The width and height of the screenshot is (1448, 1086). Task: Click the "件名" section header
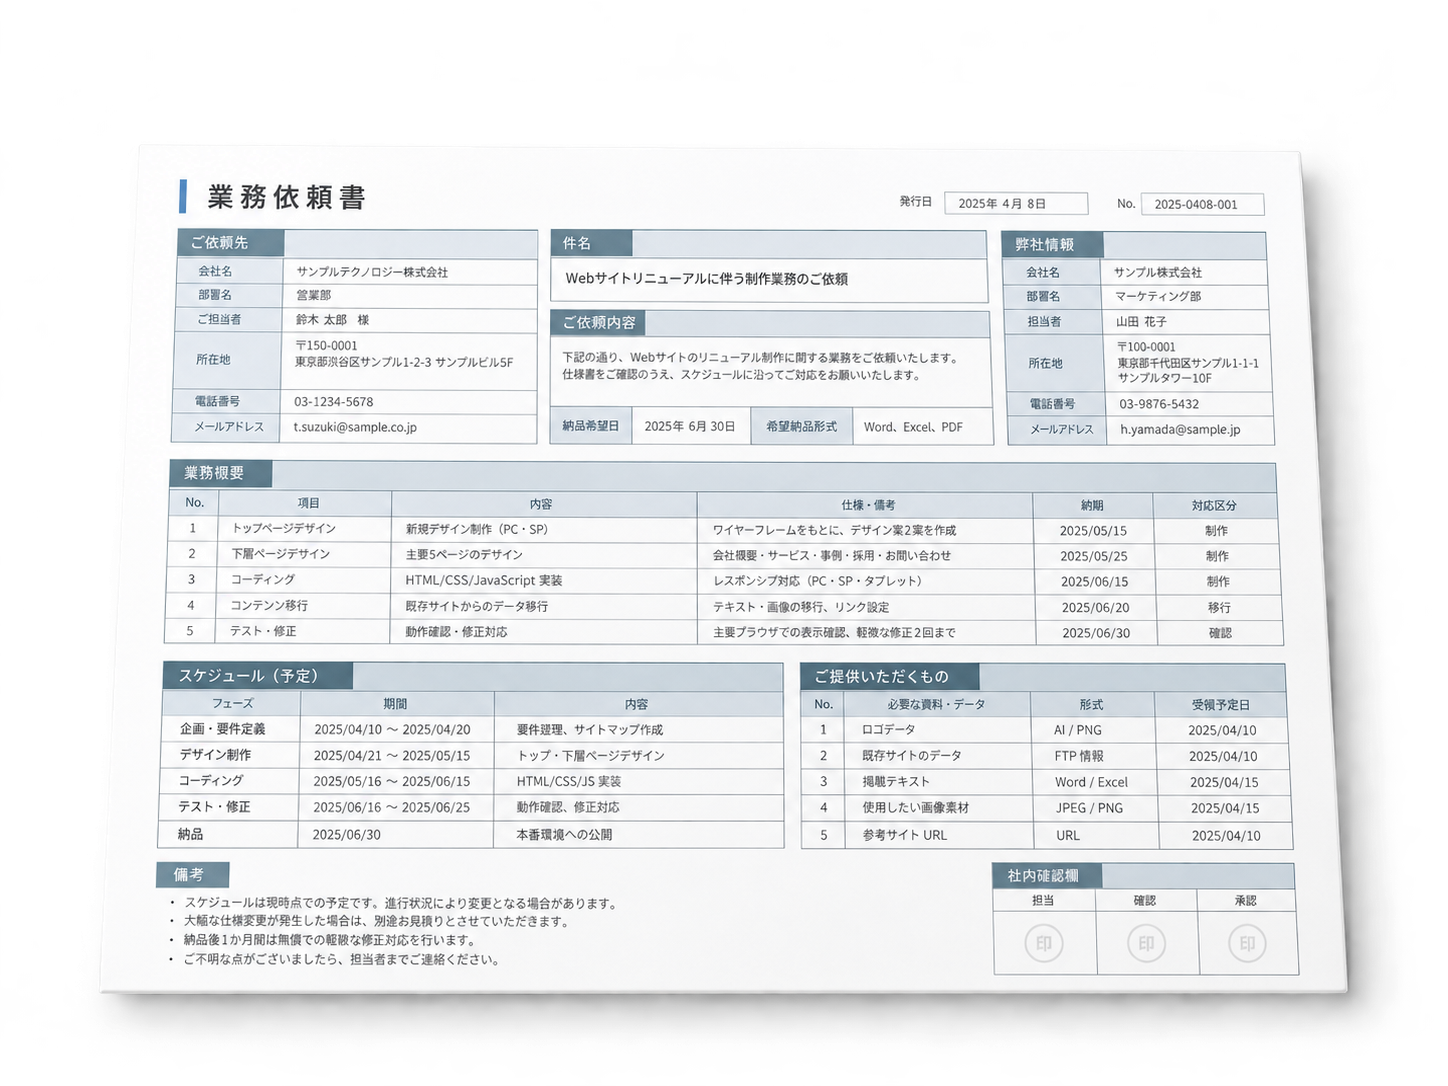coord(591,243)
